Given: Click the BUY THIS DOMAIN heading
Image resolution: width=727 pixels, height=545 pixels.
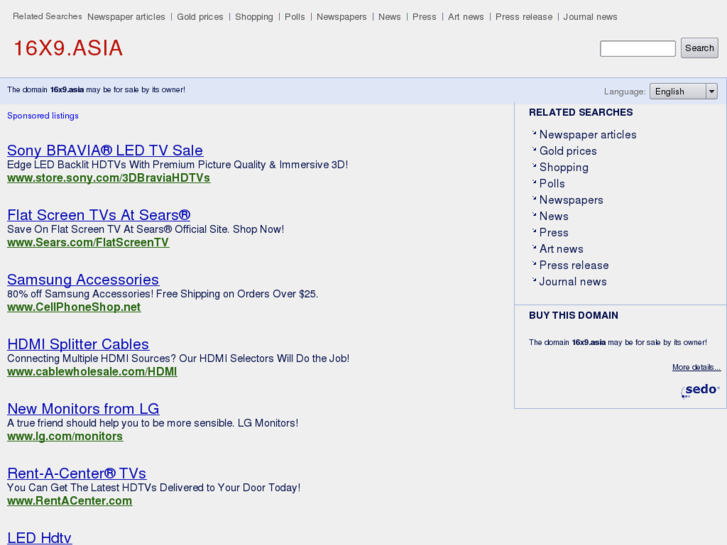Looking at the screenshot, I should 574,315.
